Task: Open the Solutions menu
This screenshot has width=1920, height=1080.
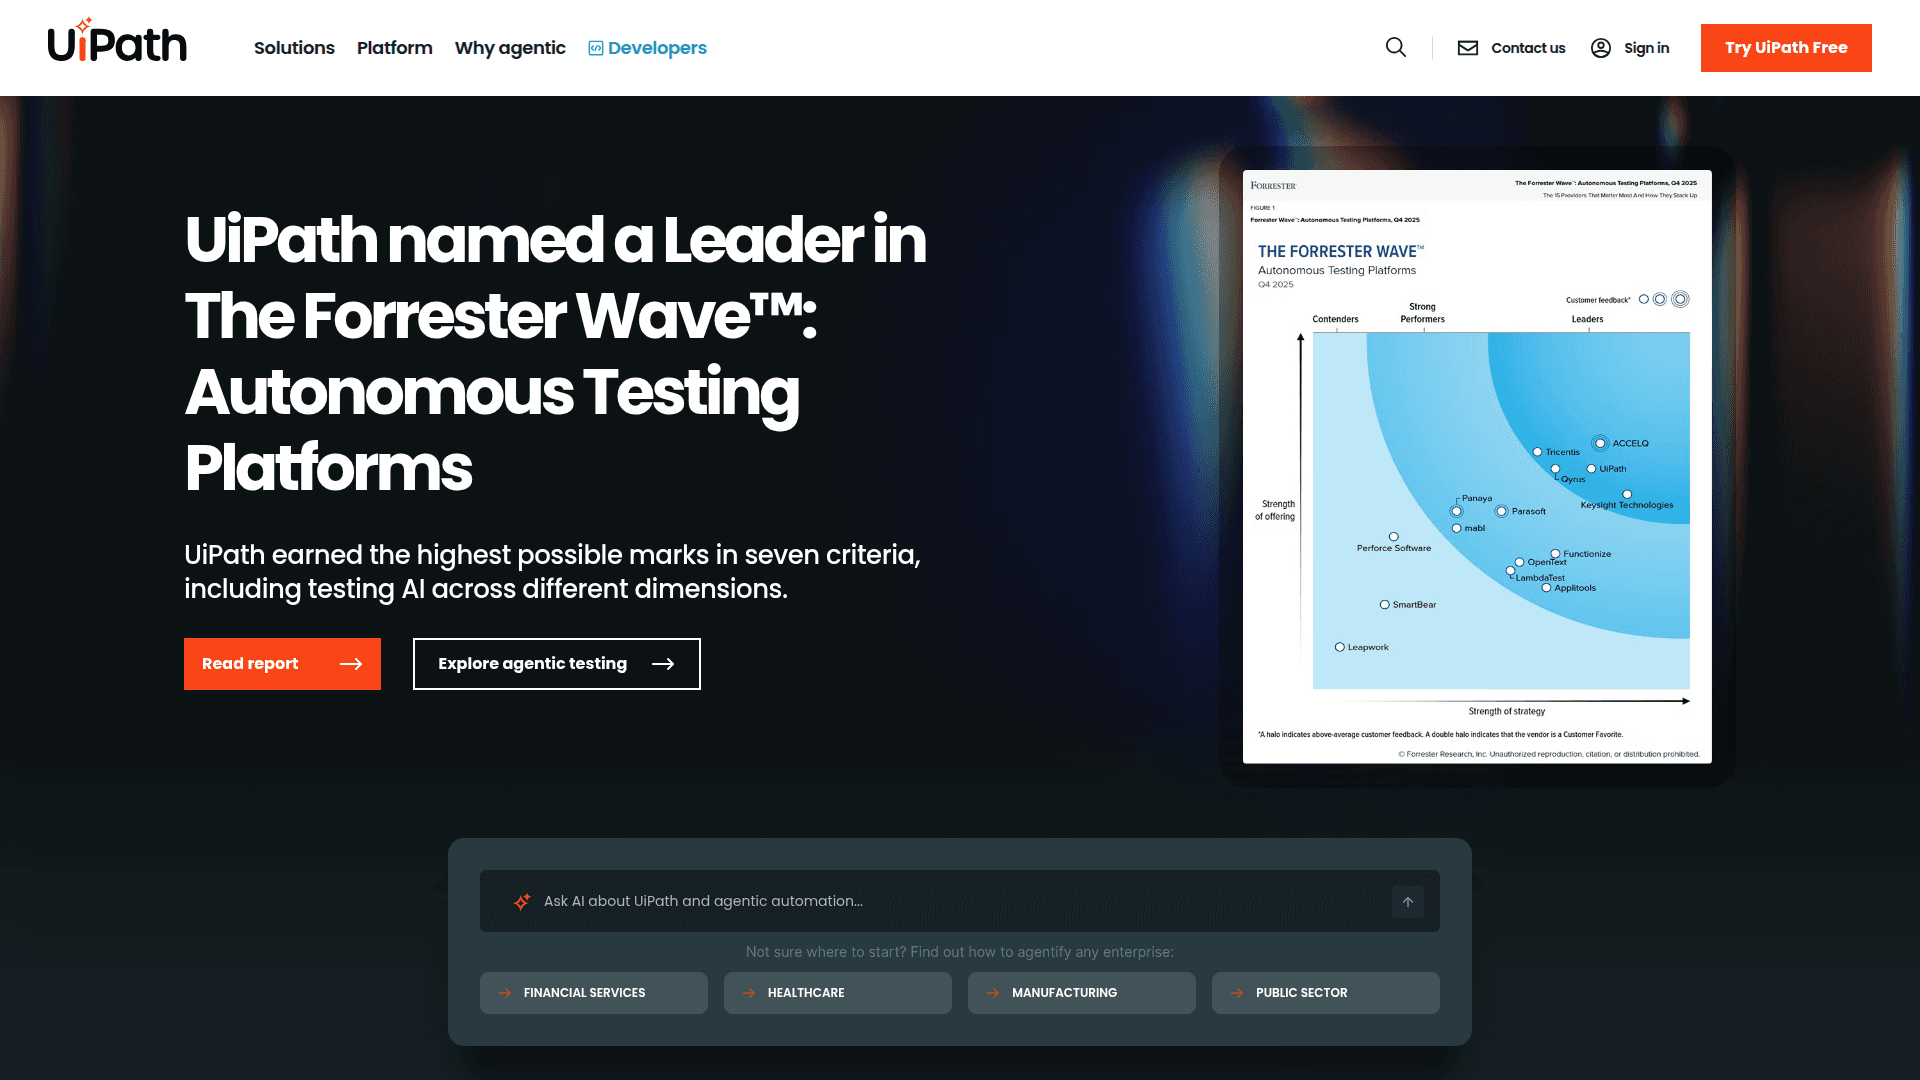Action: (294, 48)
